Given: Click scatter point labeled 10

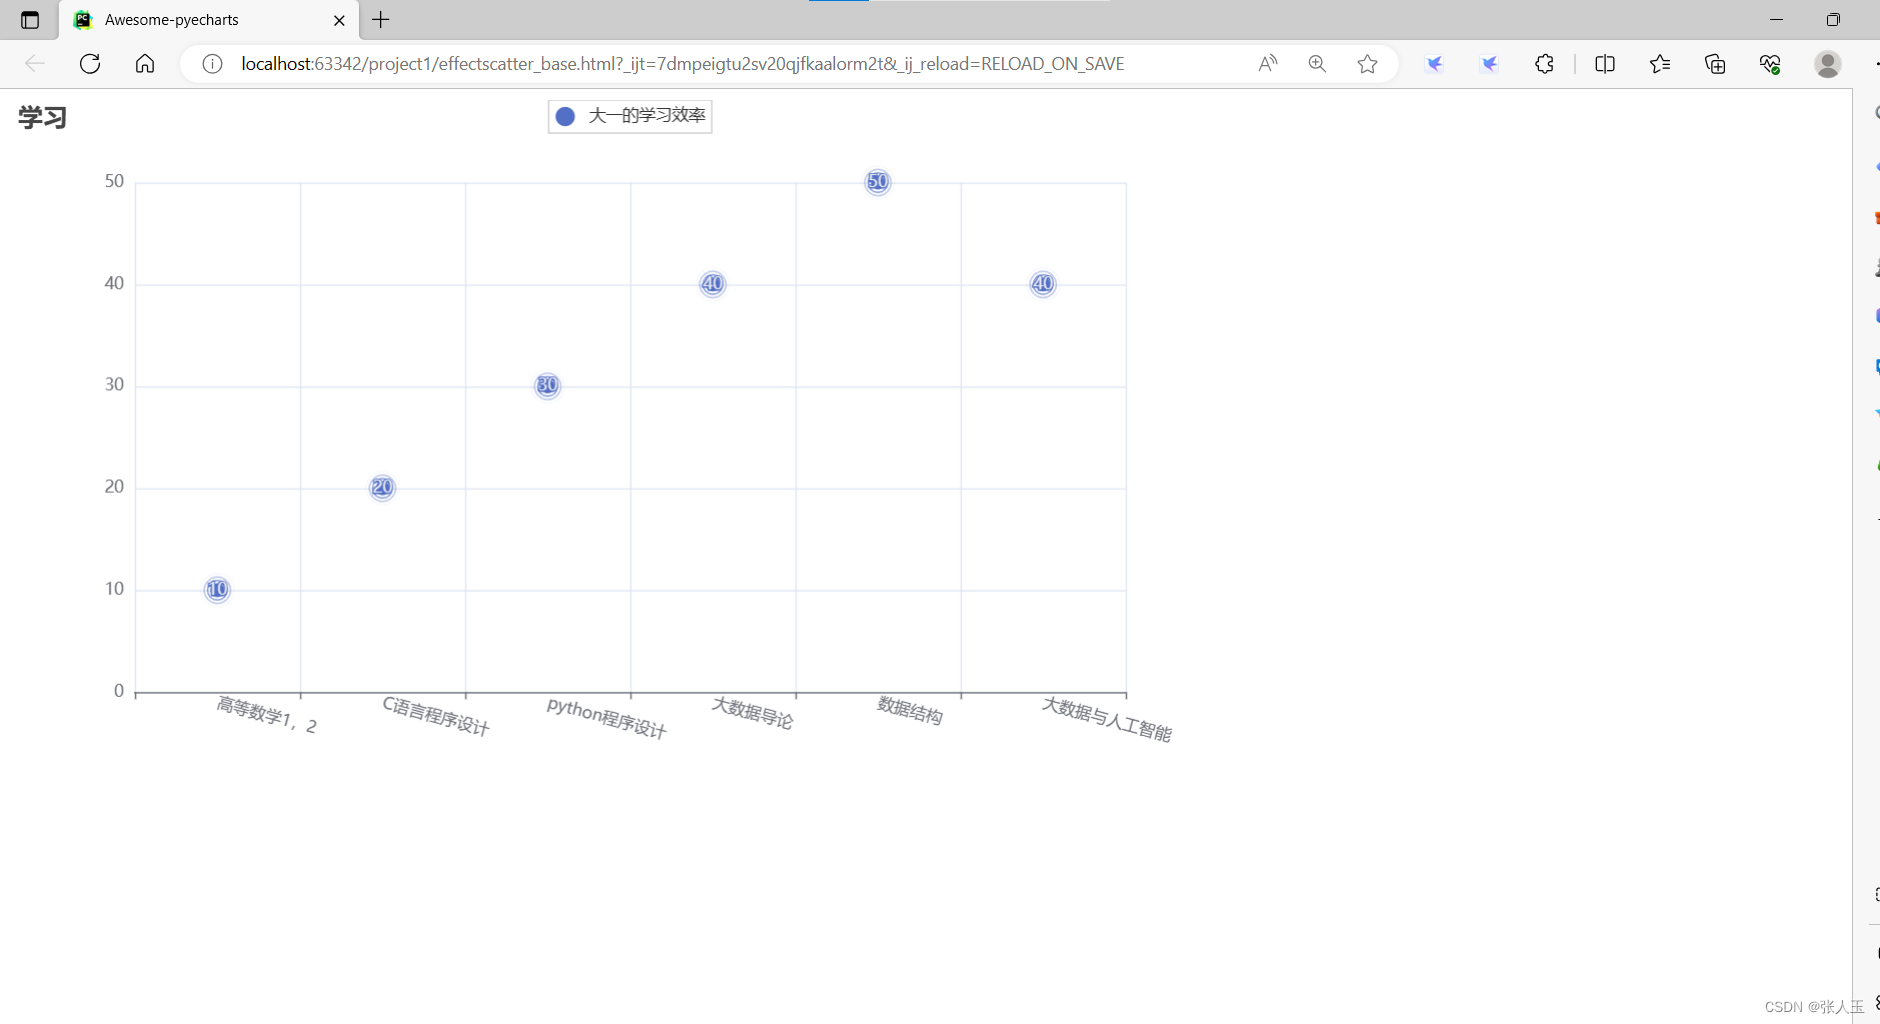Looking at the screenshot, I should click(217, 590).
